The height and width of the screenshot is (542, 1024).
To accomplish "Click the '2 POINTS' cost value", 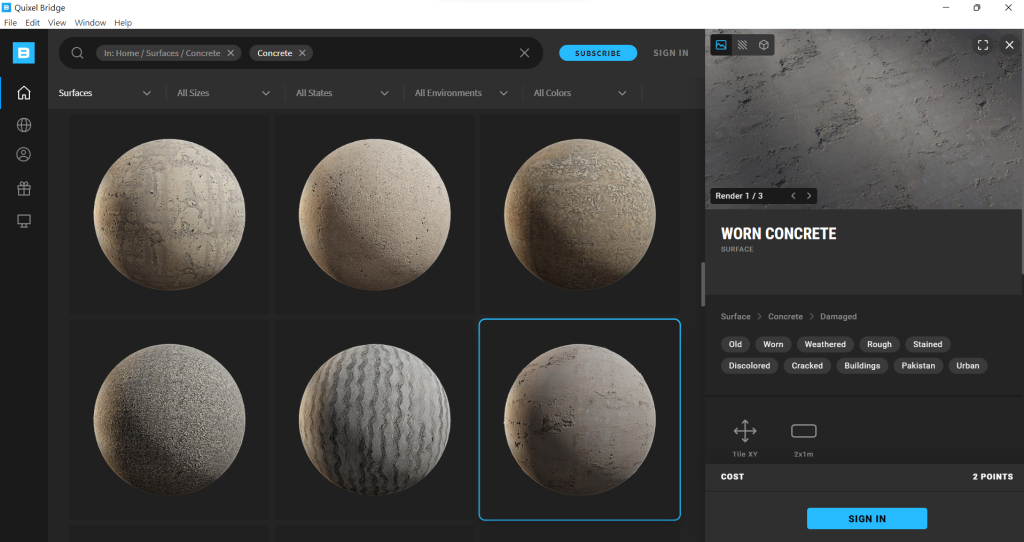I will tap(993, 477).
